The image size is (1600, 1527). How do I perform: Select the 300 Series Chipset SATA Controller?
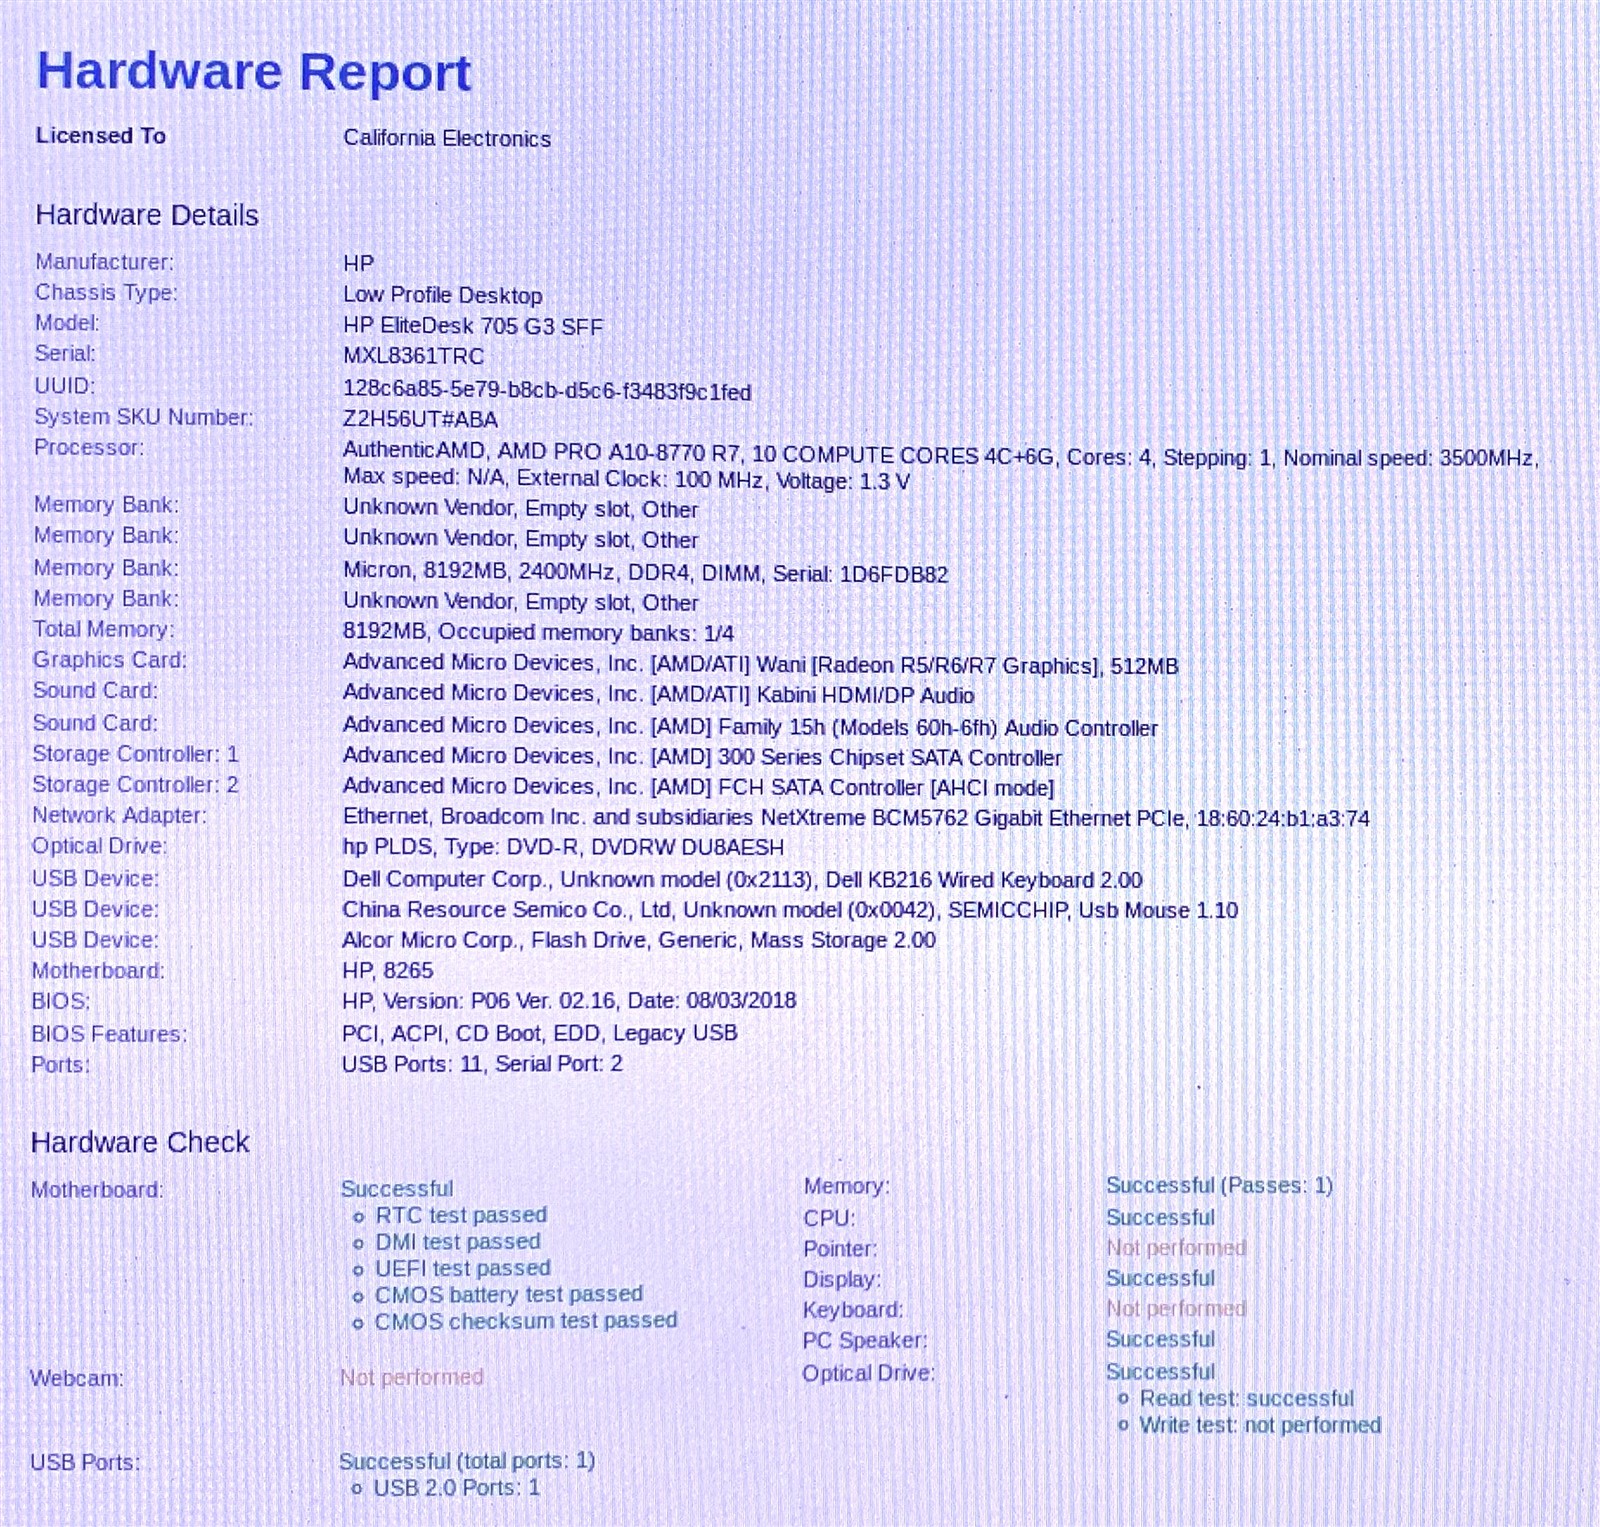(702, 757)
